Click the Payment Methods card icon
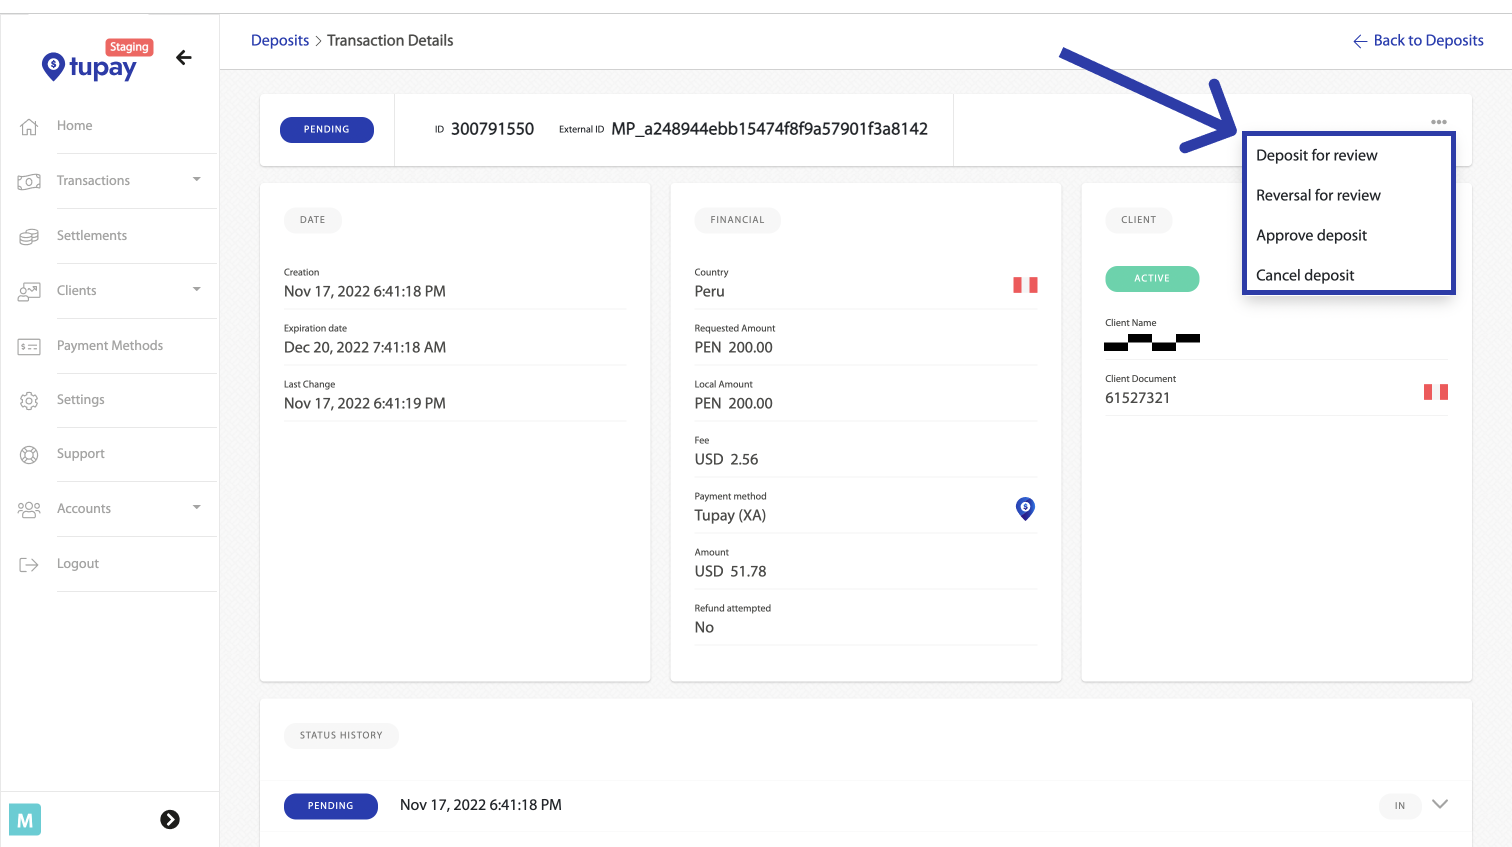 click(29, 347)
